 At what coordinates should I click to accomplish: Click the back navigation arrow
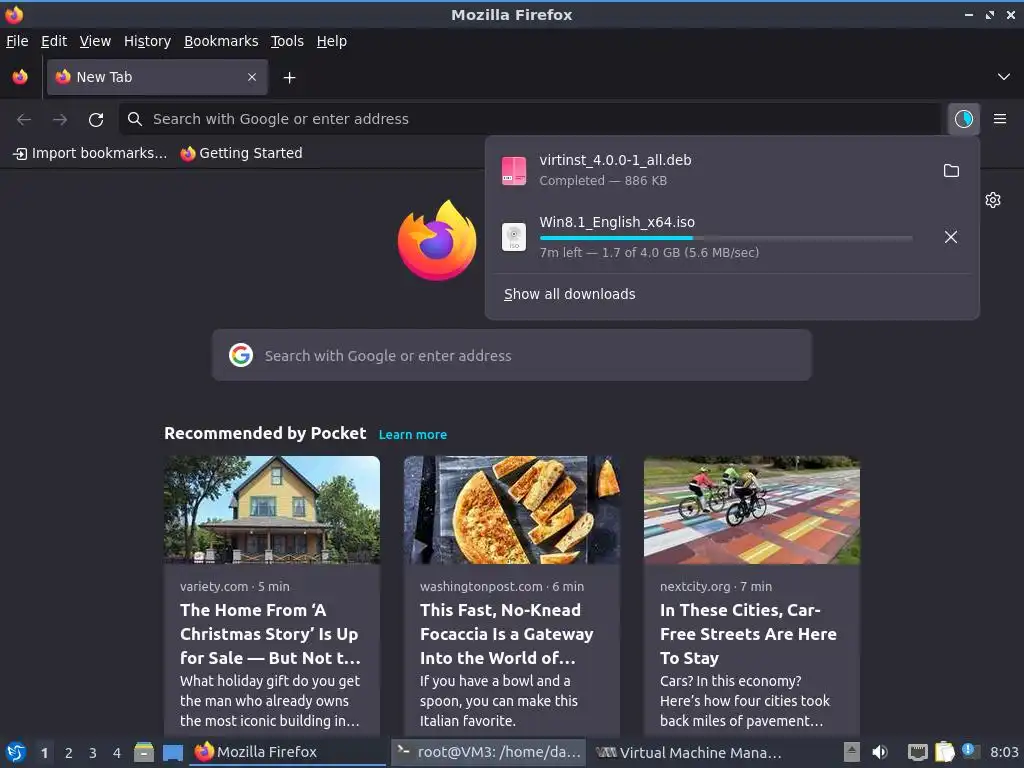(24, 120)
